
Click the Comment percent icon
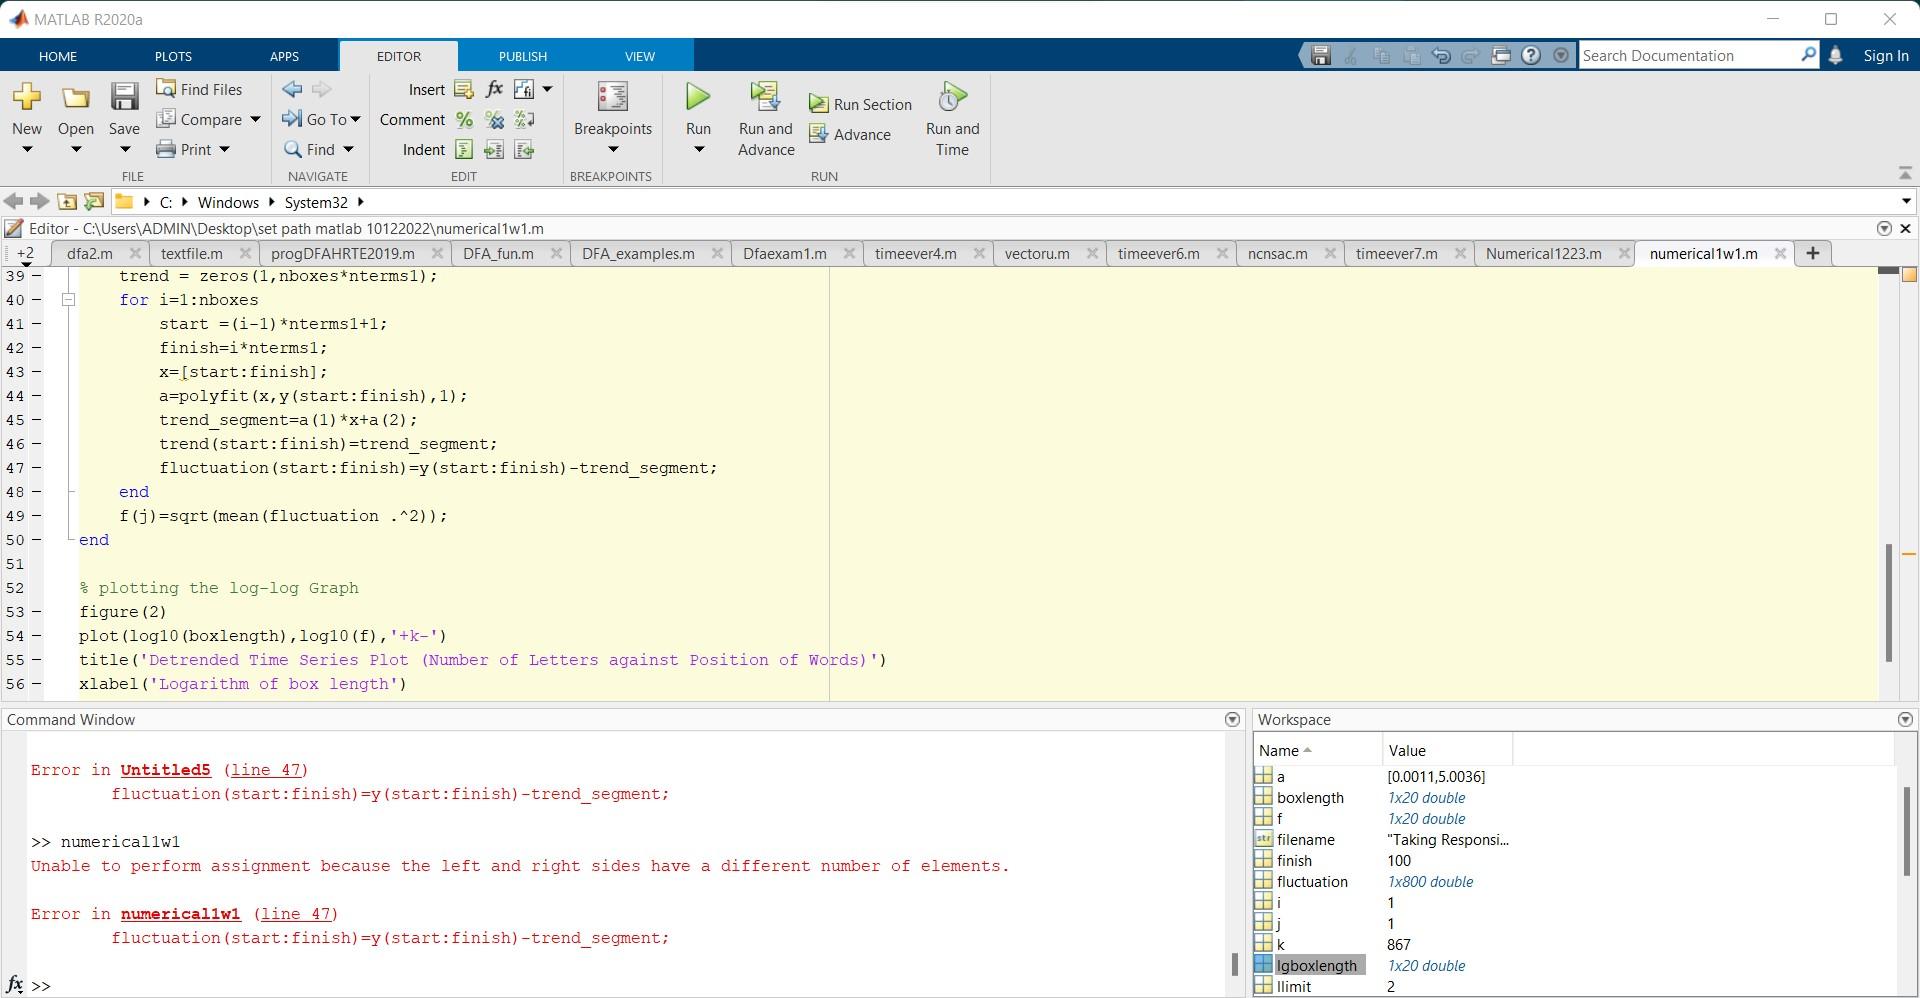click(464, 119)
